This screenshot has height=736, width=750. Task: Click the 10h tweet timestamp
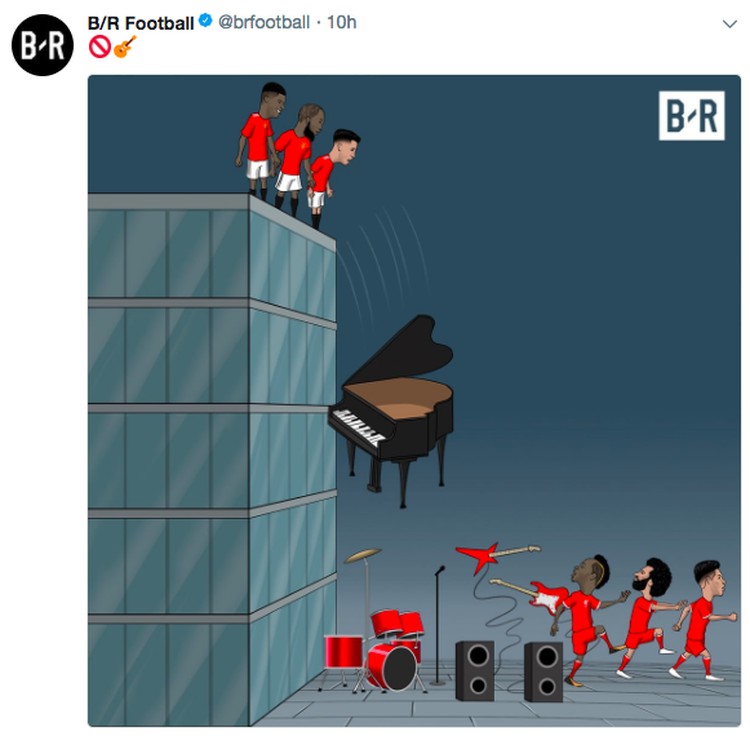tap(342, 22)
